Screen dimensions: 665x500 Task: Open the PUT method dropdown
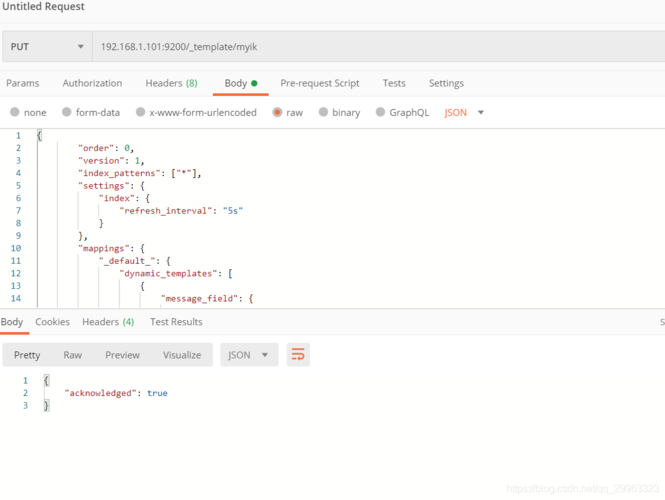pos(47,47)
